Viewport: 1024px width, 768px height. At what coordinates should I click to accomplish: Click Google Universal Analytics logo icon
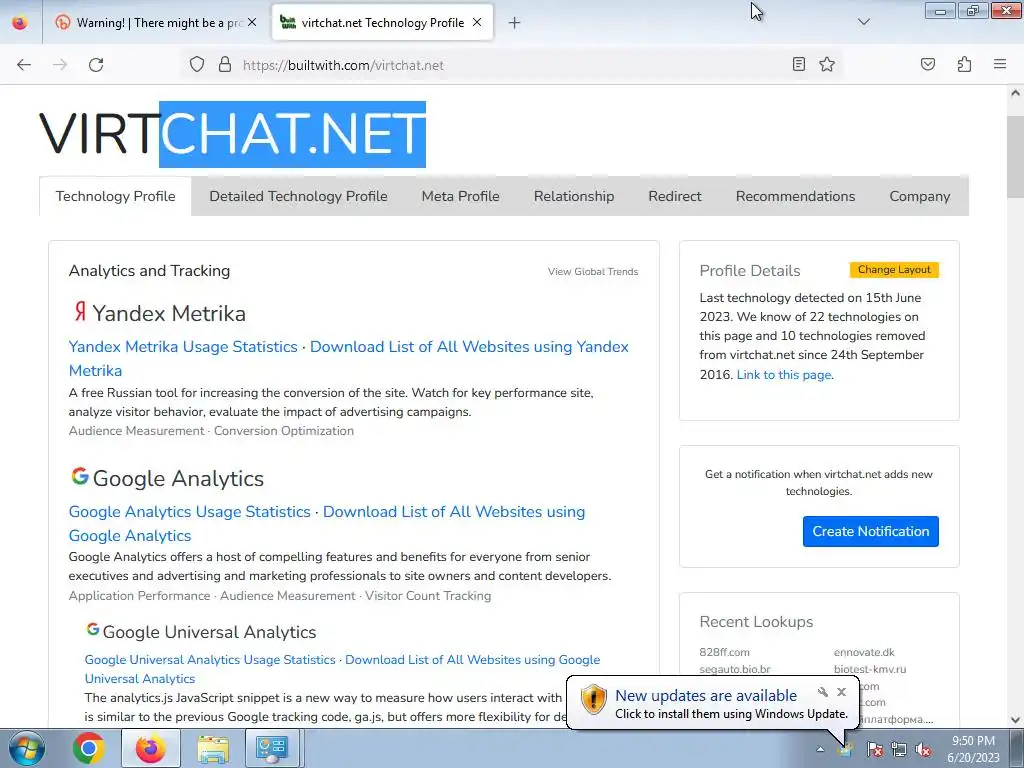click(x=93, y=630)
